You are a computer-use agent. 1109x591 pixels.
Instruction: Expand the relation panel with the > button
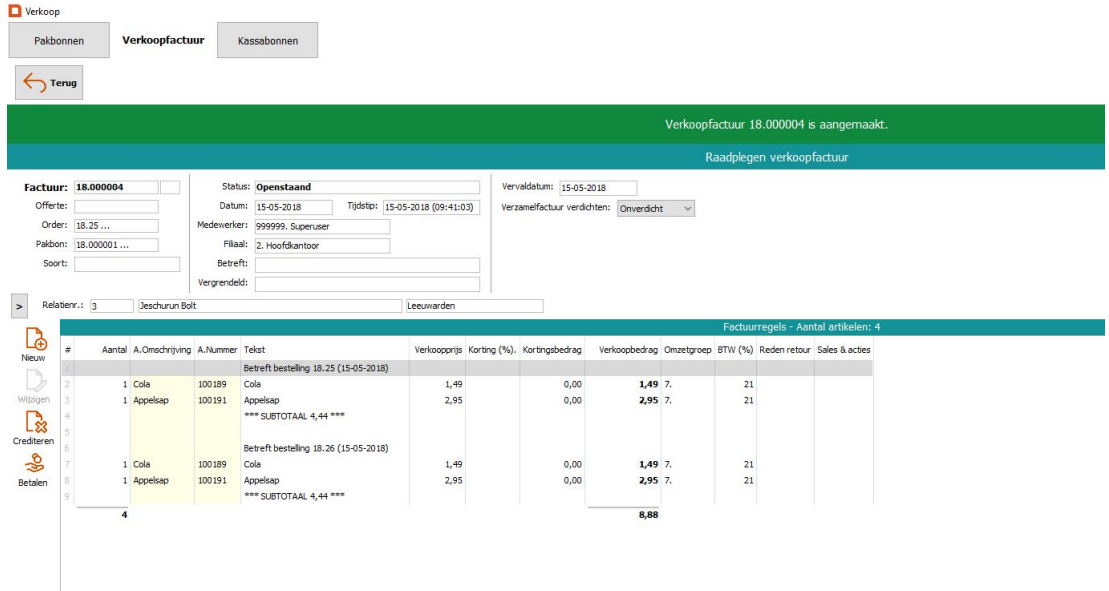[20, 306]
